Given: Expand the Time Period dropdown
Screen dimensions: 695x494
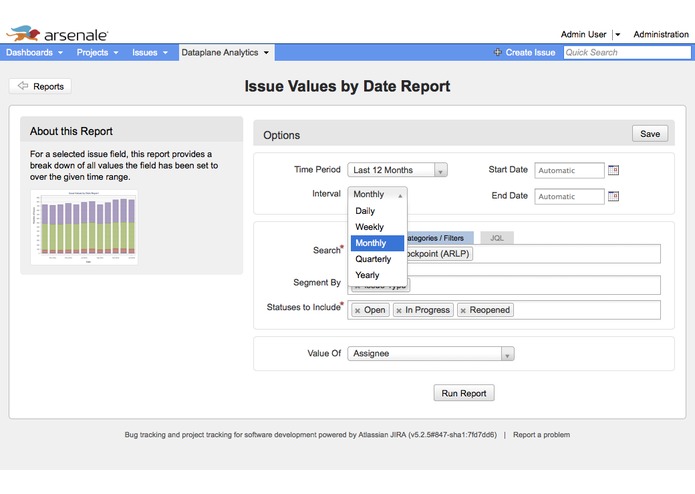Looking at the screenshot, I should pyautogui.click(x=397, y=170).
